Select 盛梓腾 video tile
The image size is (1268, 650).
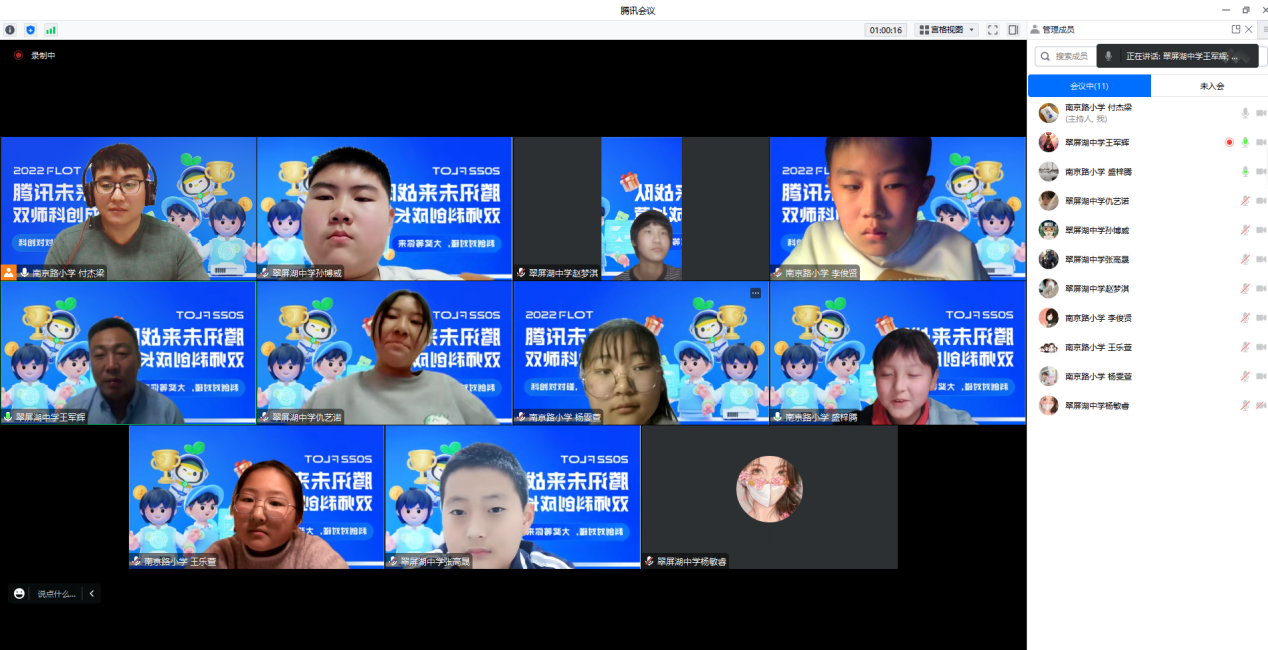897,353
